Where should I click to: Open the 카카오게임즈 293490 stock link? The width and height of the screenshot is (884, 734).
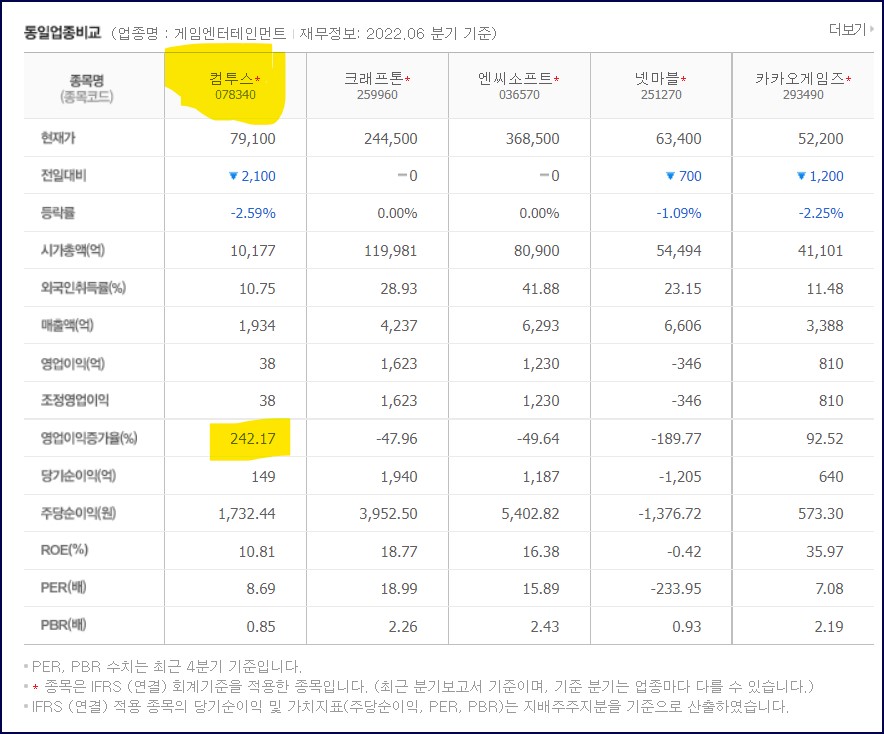pyautogui.click(x=803, y=86)
